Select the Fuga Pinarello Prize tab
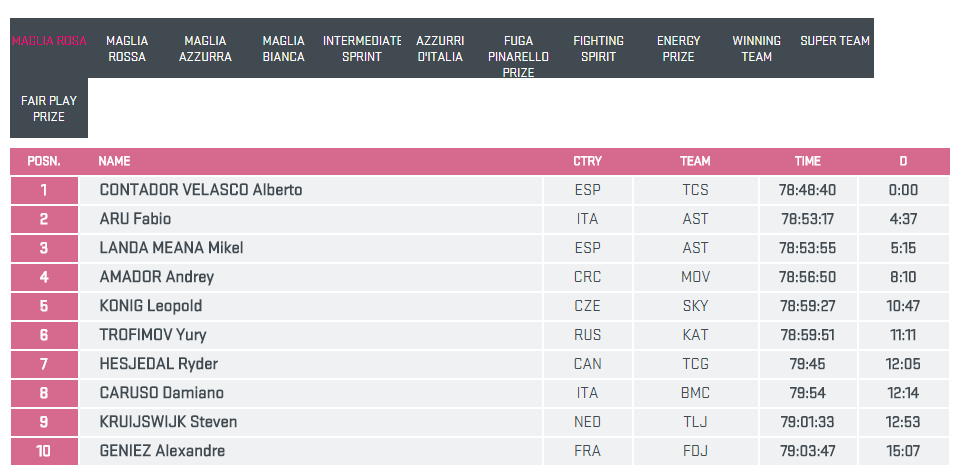Viewport: 957px width, 474px height. tap(518, 57)
